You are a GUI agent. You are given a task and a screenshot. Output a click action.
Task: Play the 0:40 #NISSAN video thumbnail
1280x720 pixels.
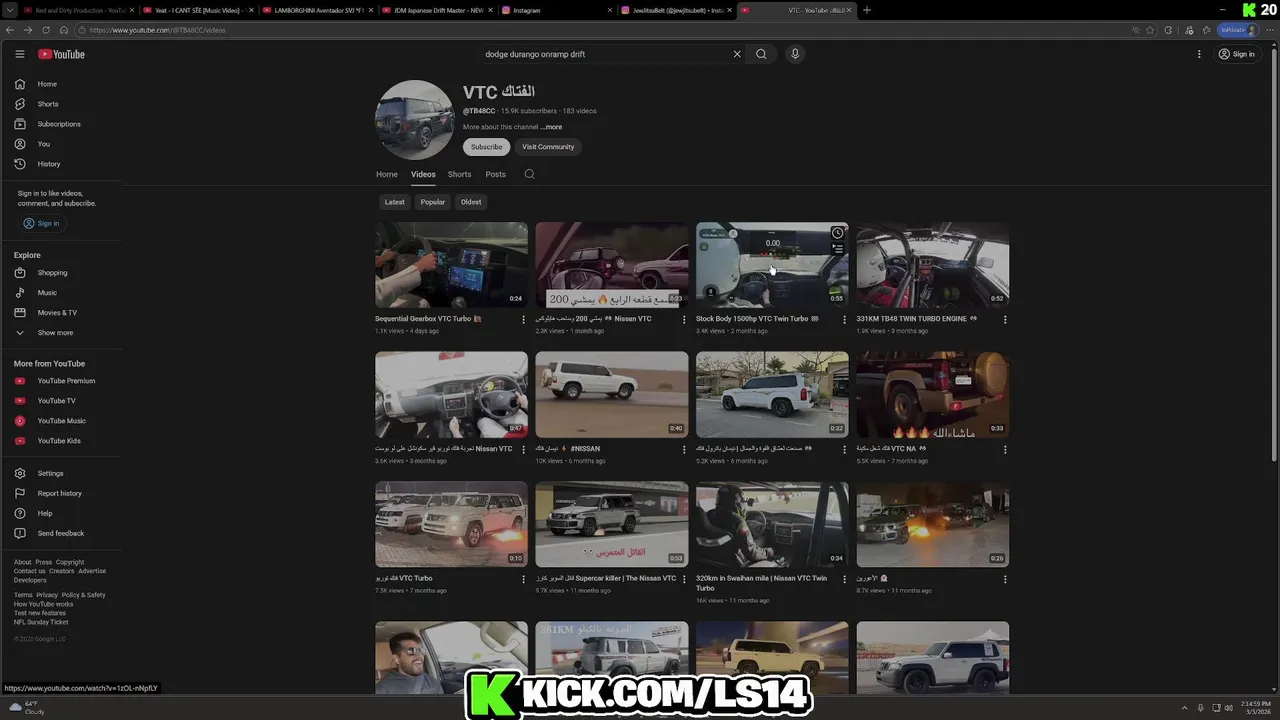[612, 394]
